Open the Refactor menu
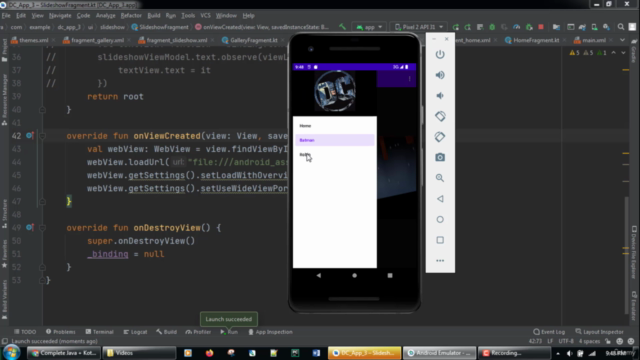 pyautogui.click(x=131, y=16)
